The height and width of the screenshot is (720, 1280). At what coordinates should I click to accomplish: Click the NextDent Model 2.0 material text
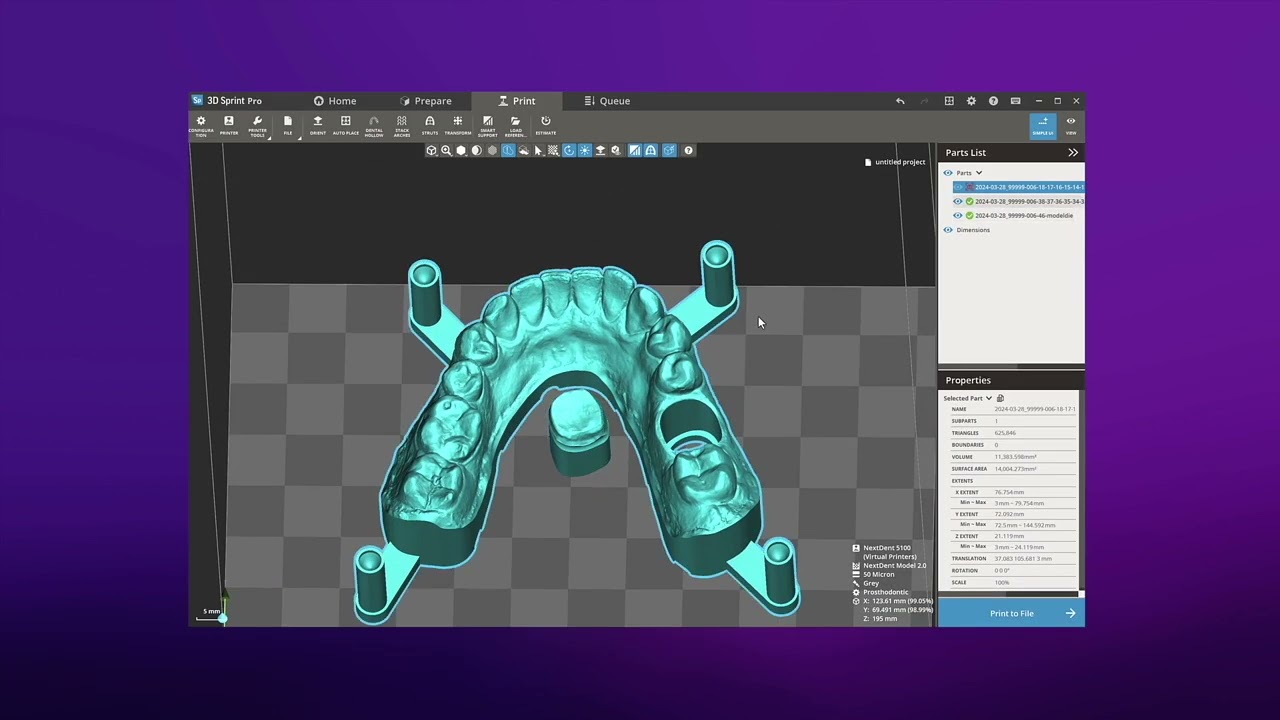[895, 566]
